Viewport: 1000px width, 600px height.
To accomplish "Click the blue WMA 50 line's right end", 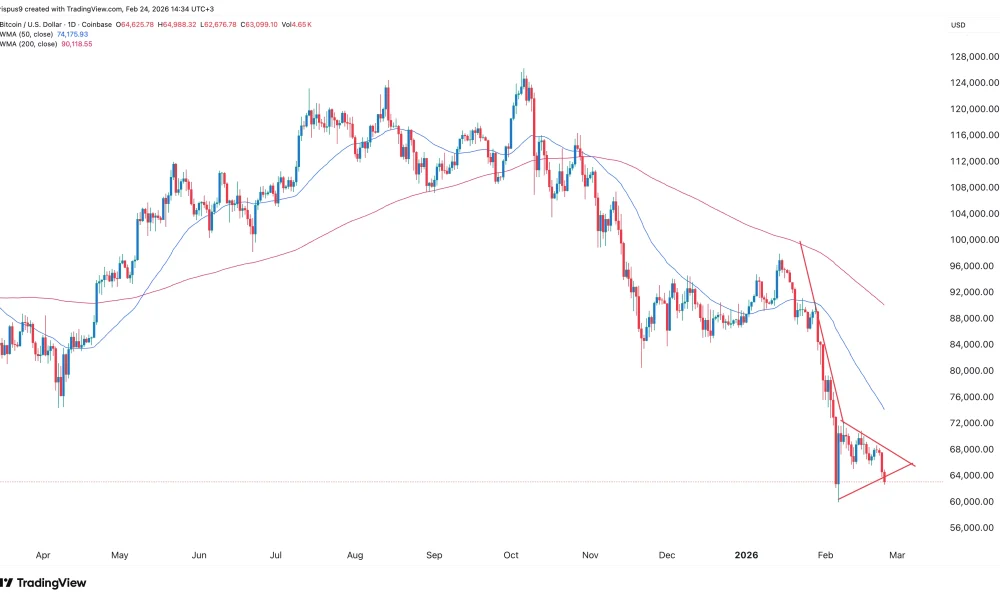I will click(x=884, y=409).
